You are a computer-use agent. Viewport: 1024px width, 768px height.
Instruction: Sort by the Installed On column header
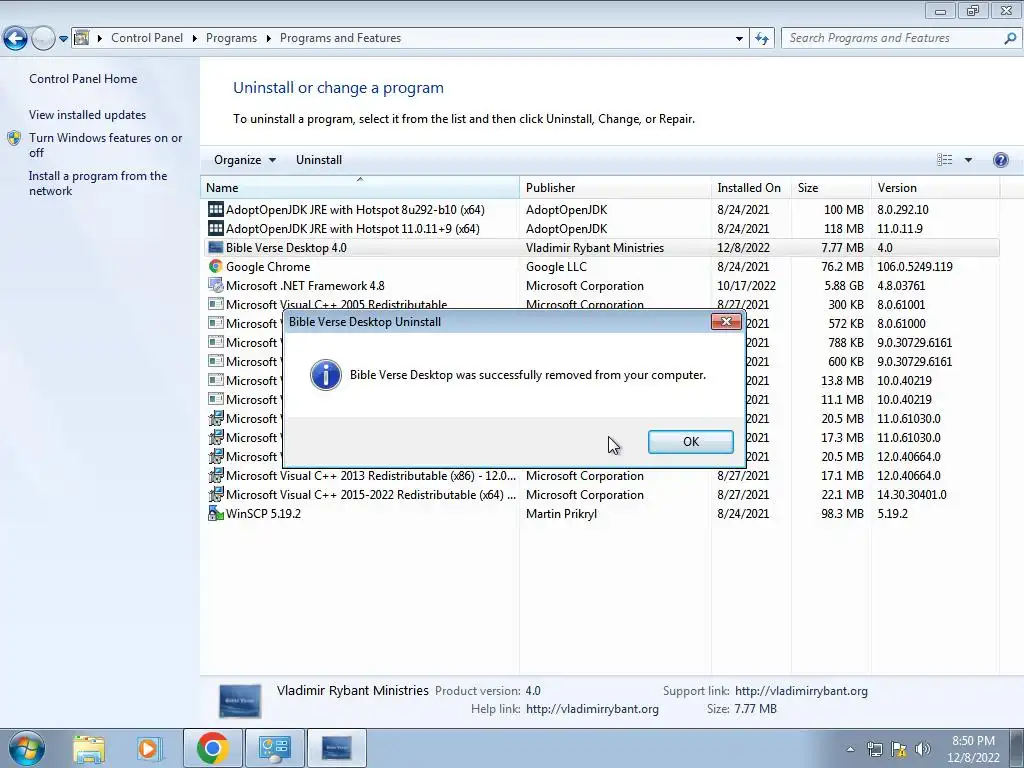point(751,187)
